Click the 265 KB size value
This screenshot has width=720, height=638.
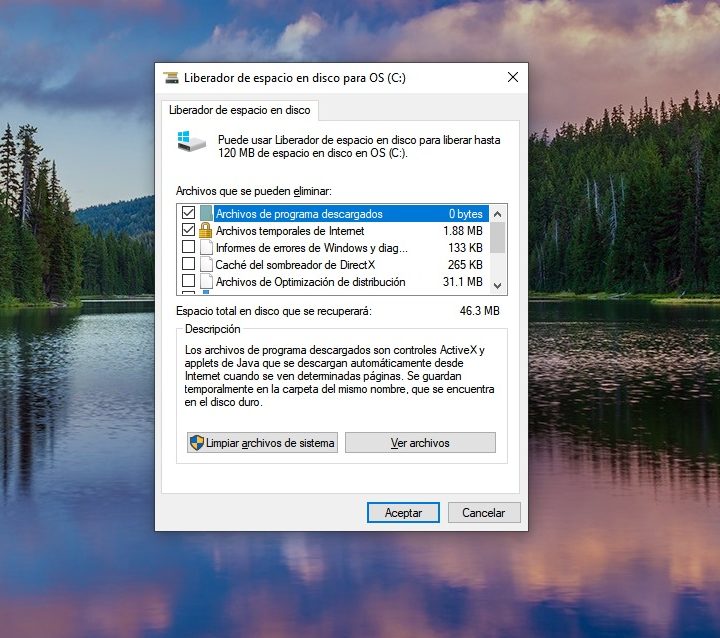pos(465,265)
